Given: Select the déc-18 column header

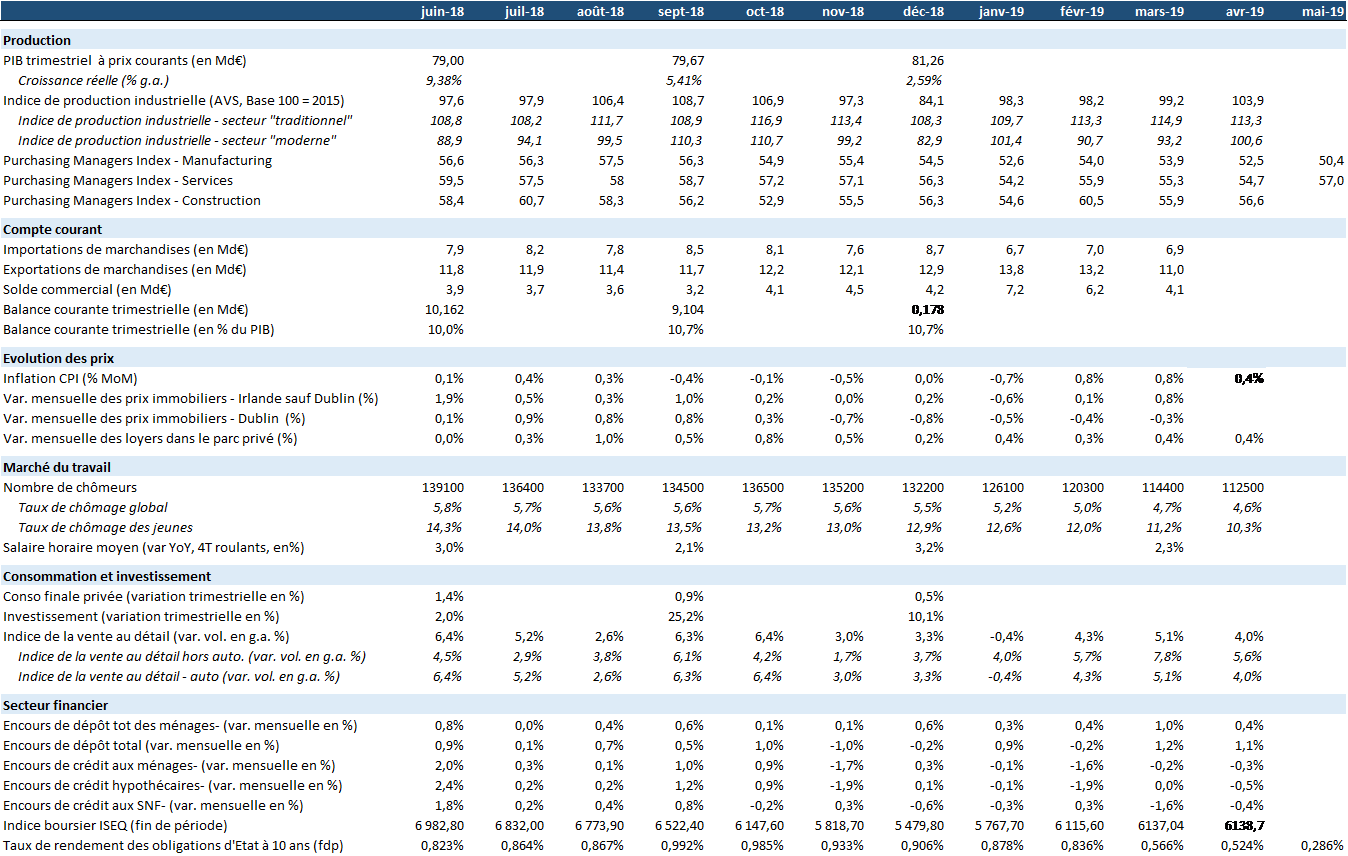Looking at the screenshot, I should (x=924, y=11).
